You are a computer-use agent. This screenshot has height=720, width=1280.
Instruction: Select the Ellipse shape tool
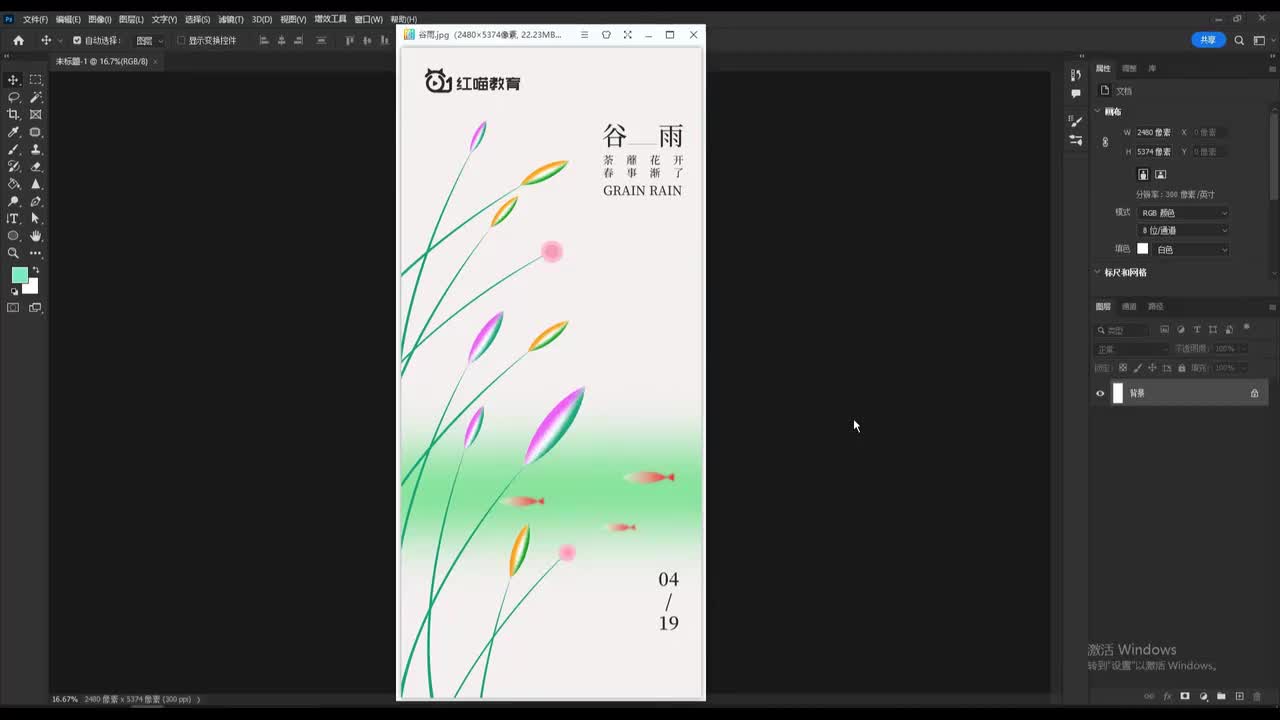point(13,236)
